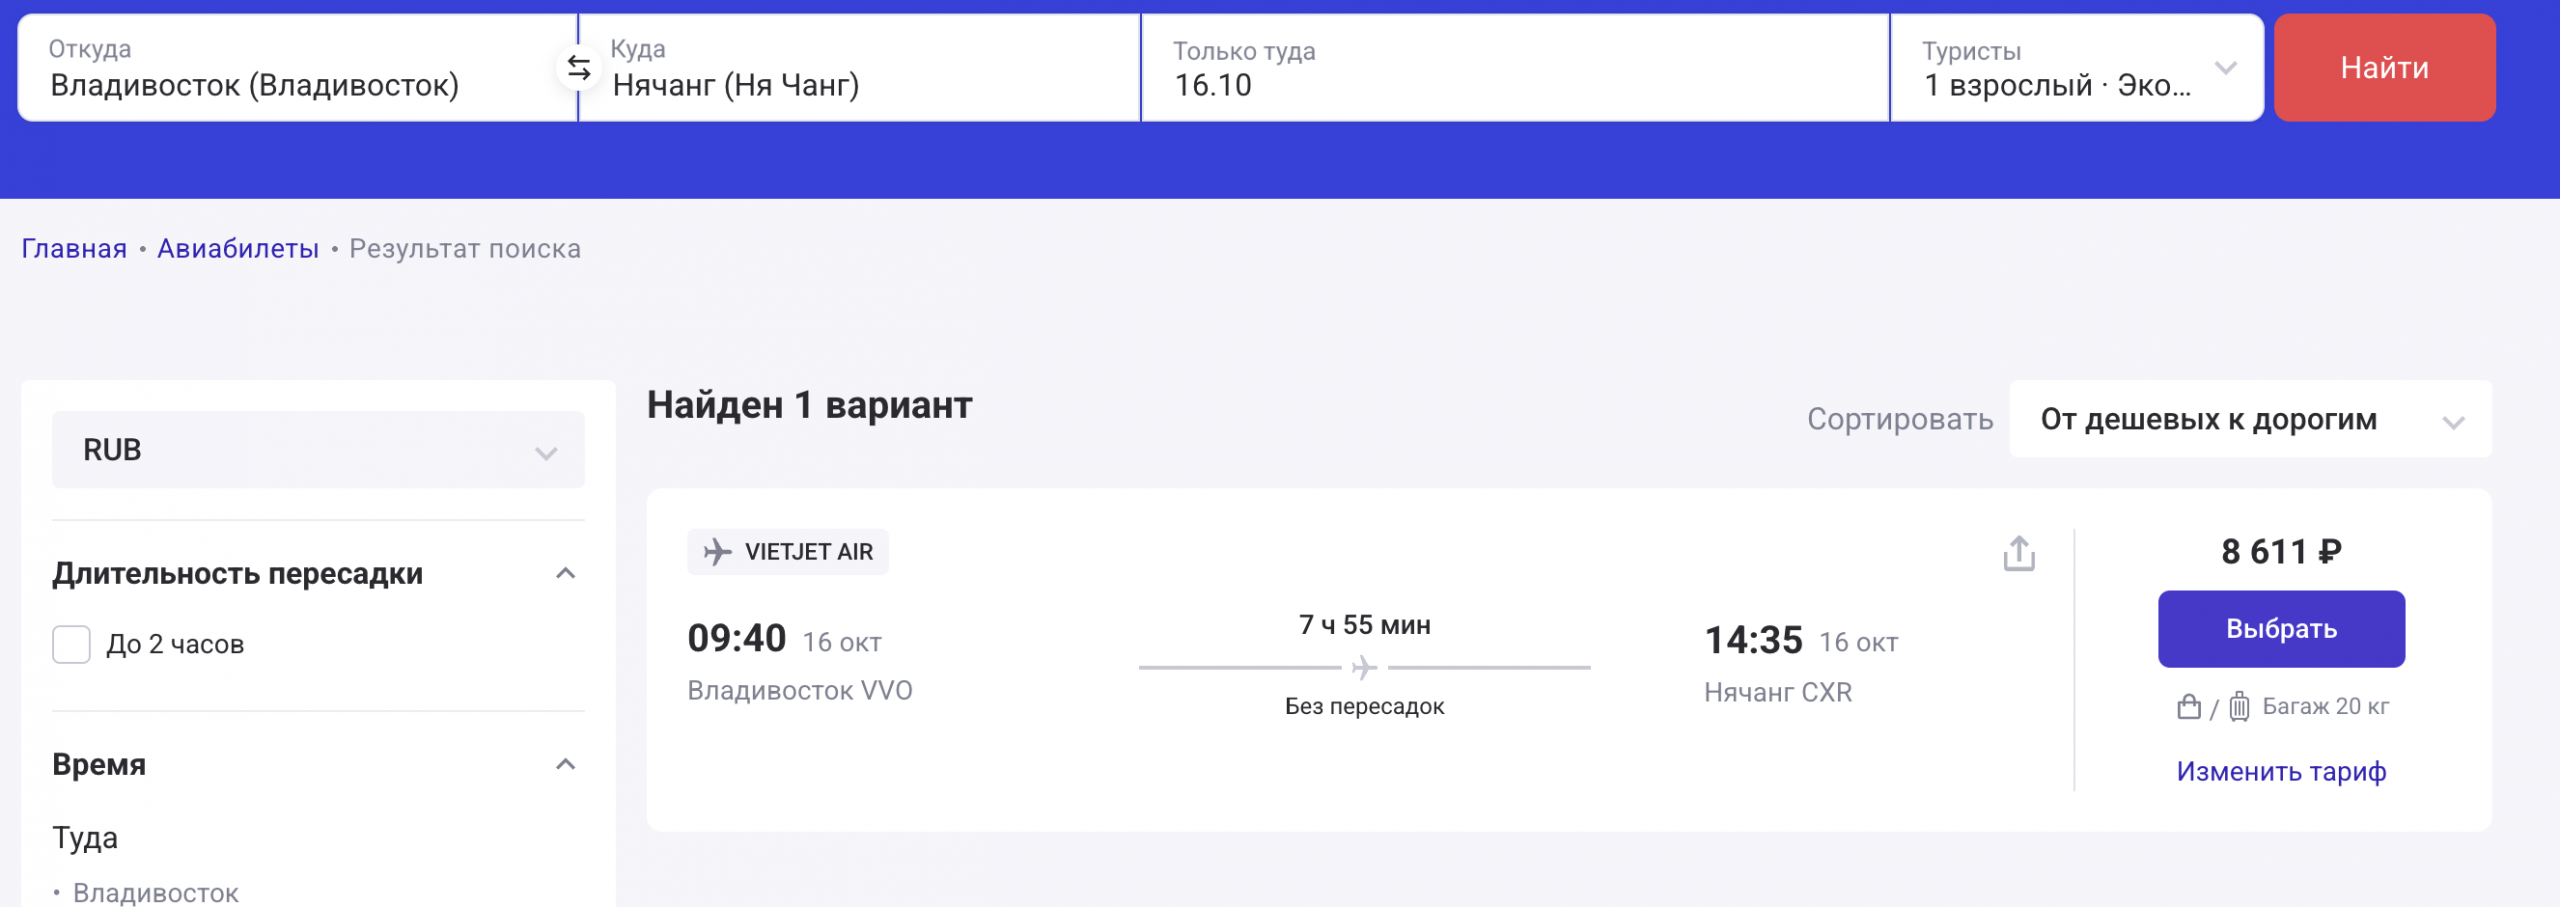Go to Главная breadcrumb
The height and width of the screenshot is (907, 2560).
pos(74,249)
